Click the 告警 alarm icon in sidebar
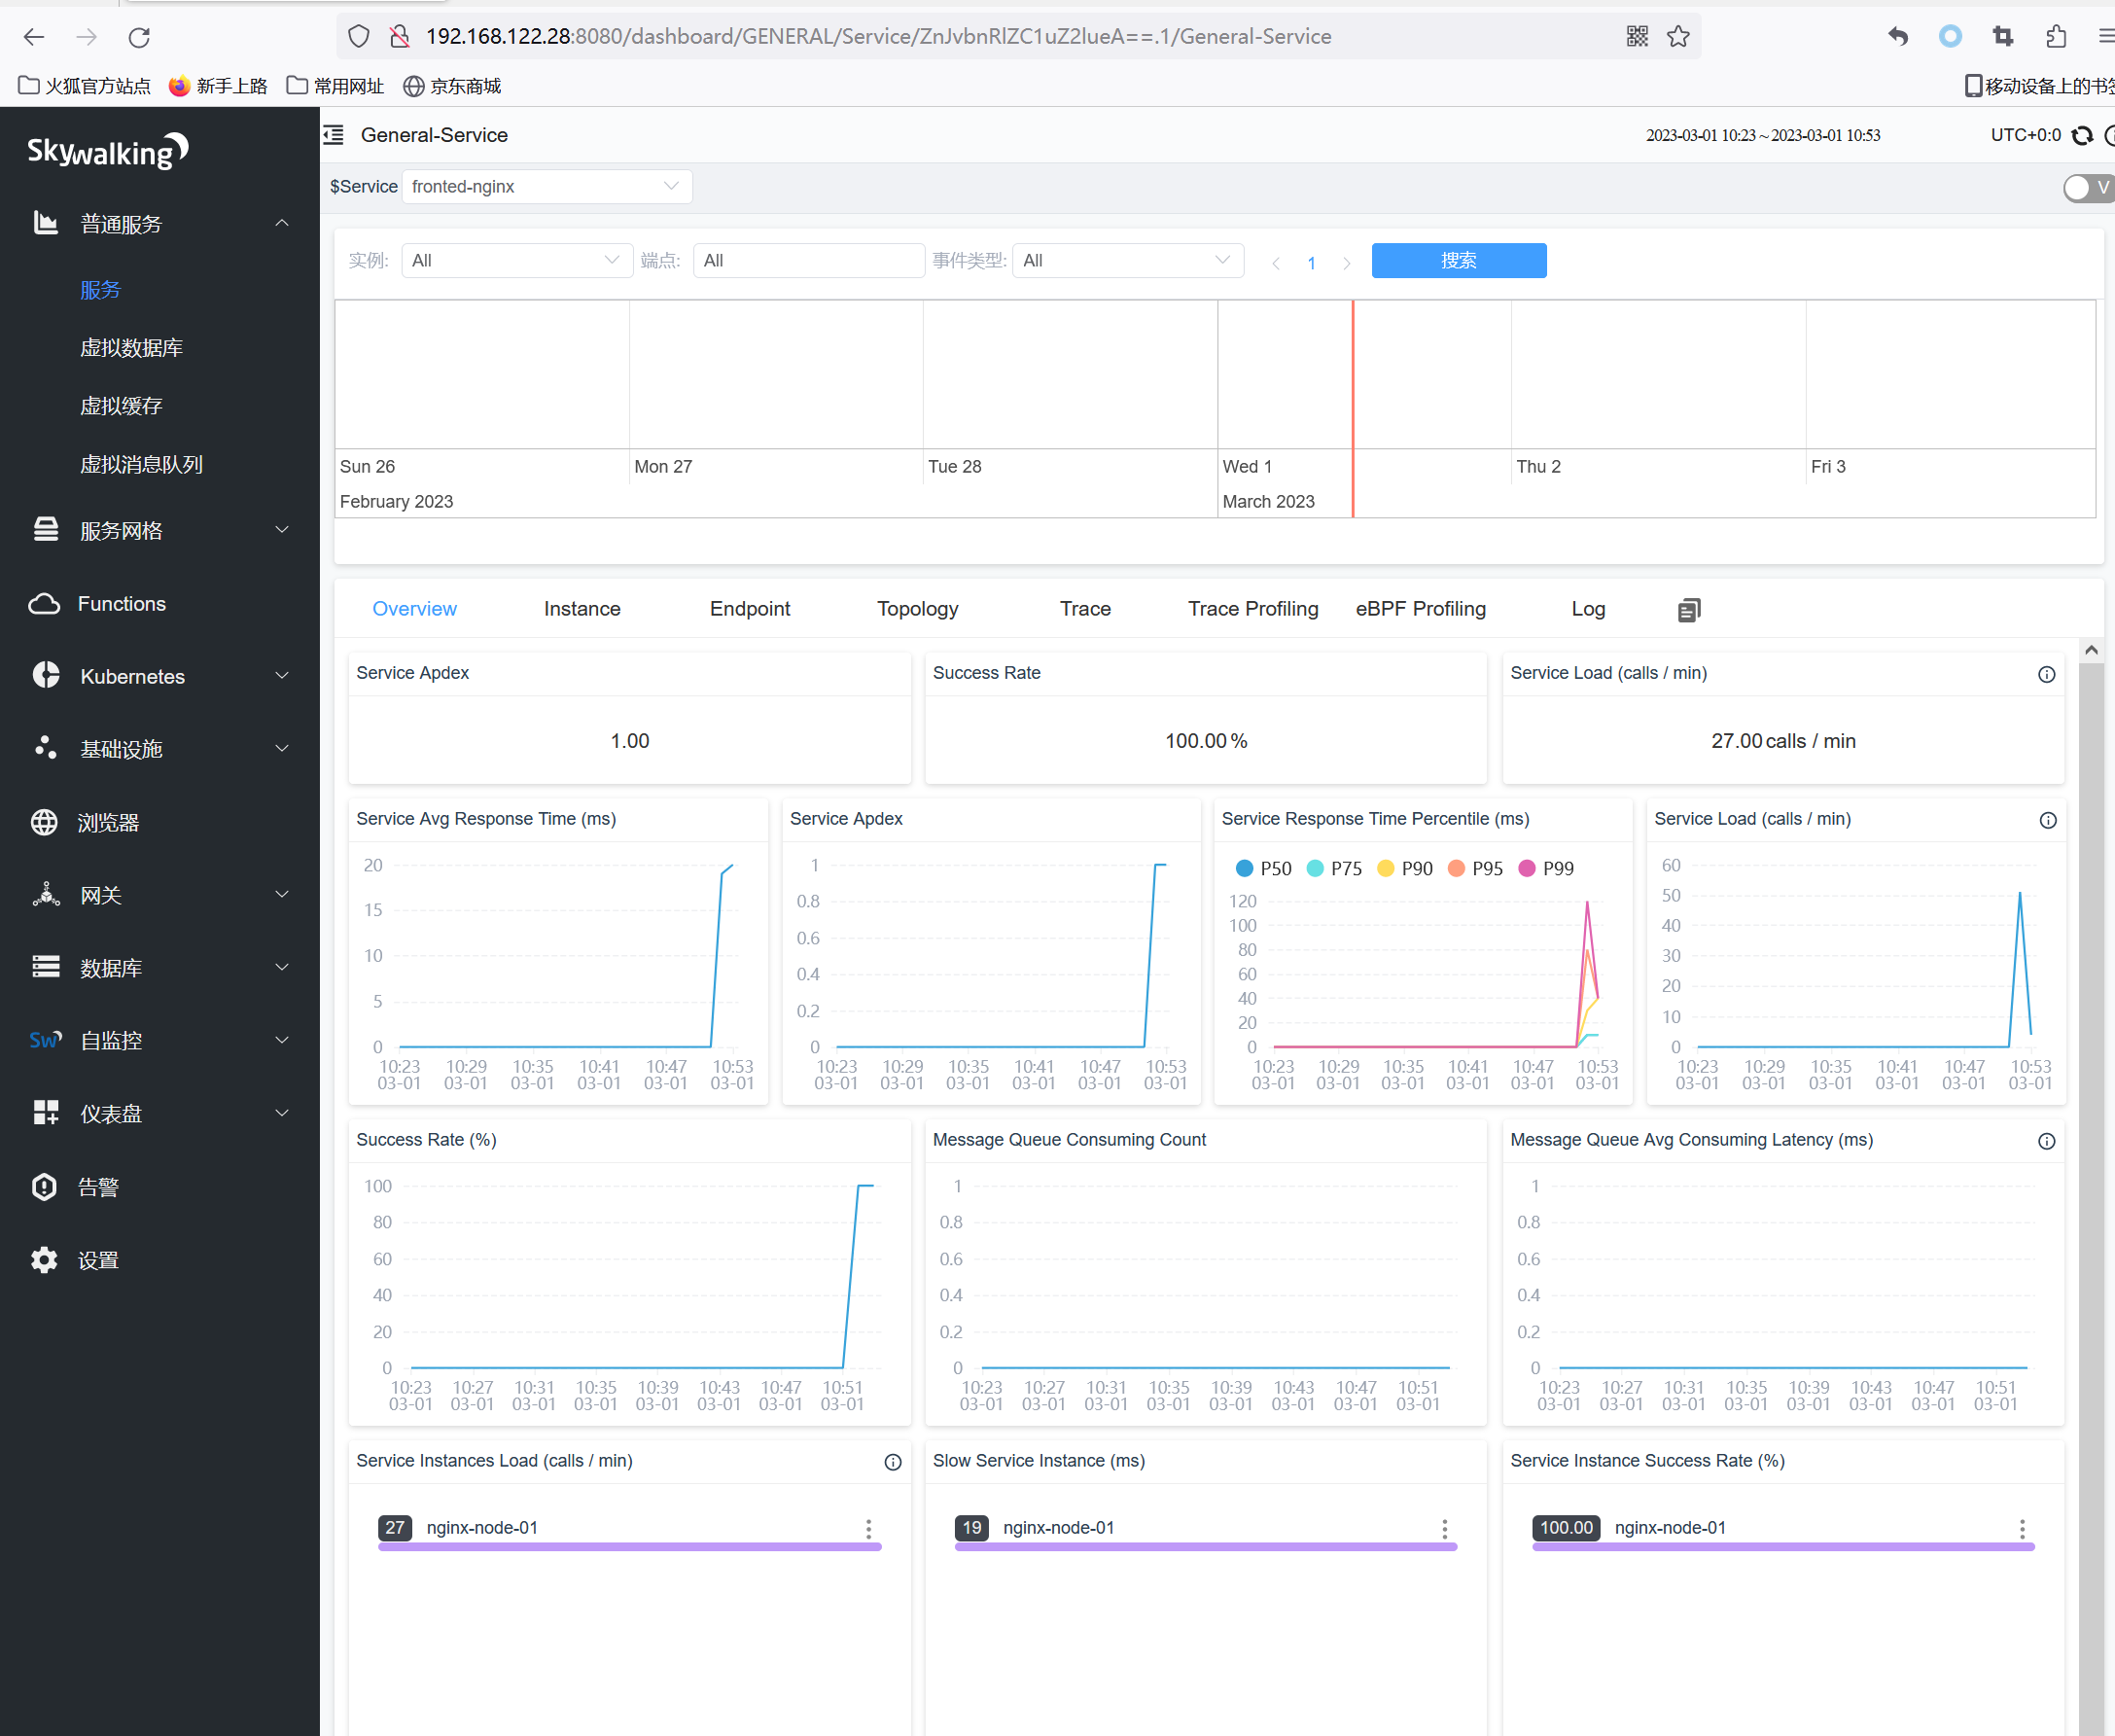Viewport: 2115px width, 1736px height. (x=44, y=1187)
